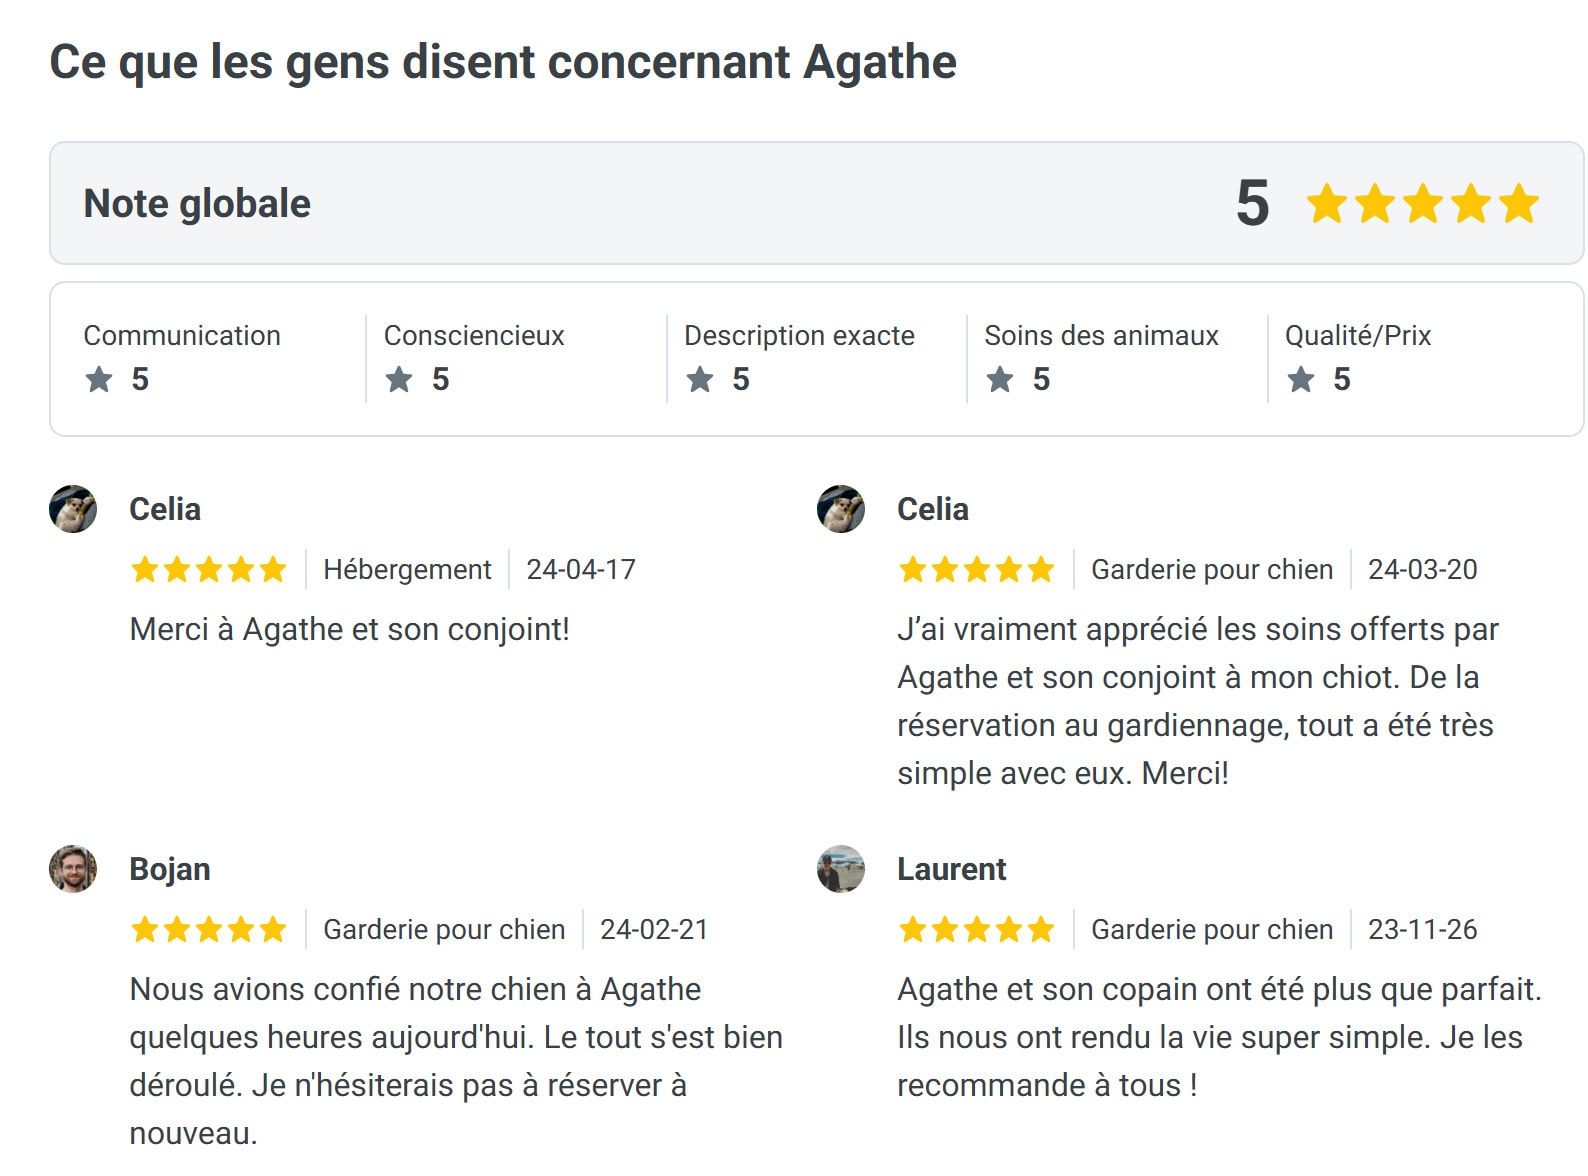Click the Soins des animaux star icon
1588x1176 pixels.
coord(1000,380)
